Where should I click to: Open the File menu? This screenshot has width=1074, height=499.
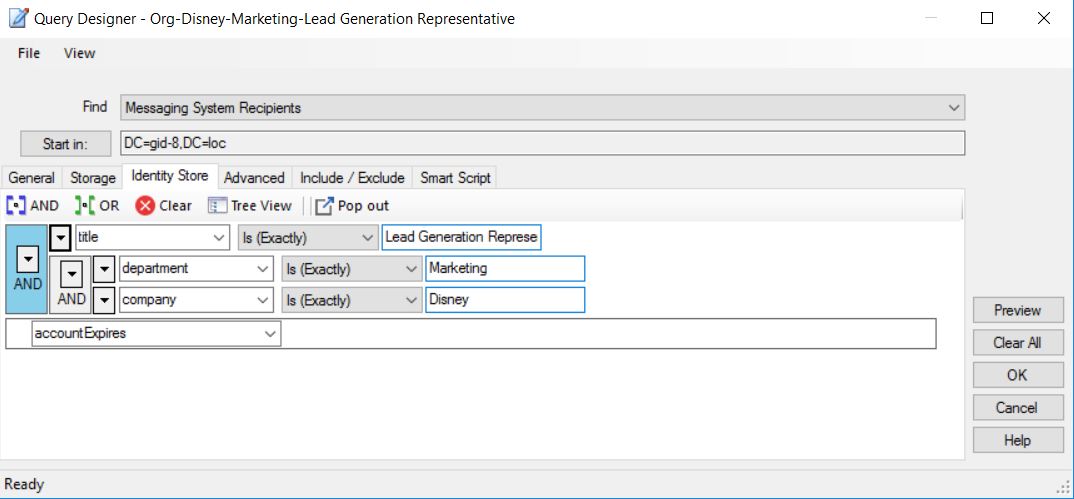(29, 53)
